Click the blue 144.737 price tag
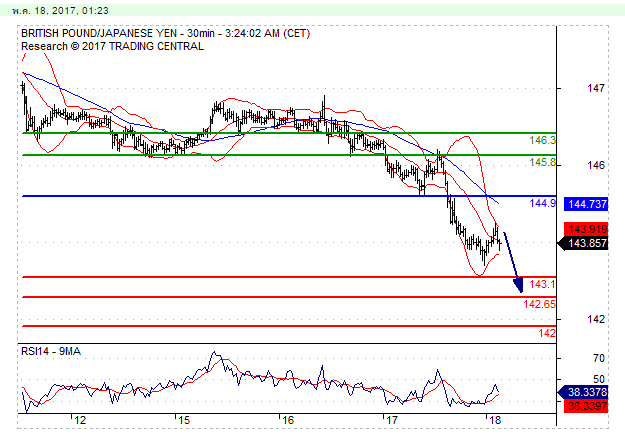The image size is (625, 440). pos(586,204)
